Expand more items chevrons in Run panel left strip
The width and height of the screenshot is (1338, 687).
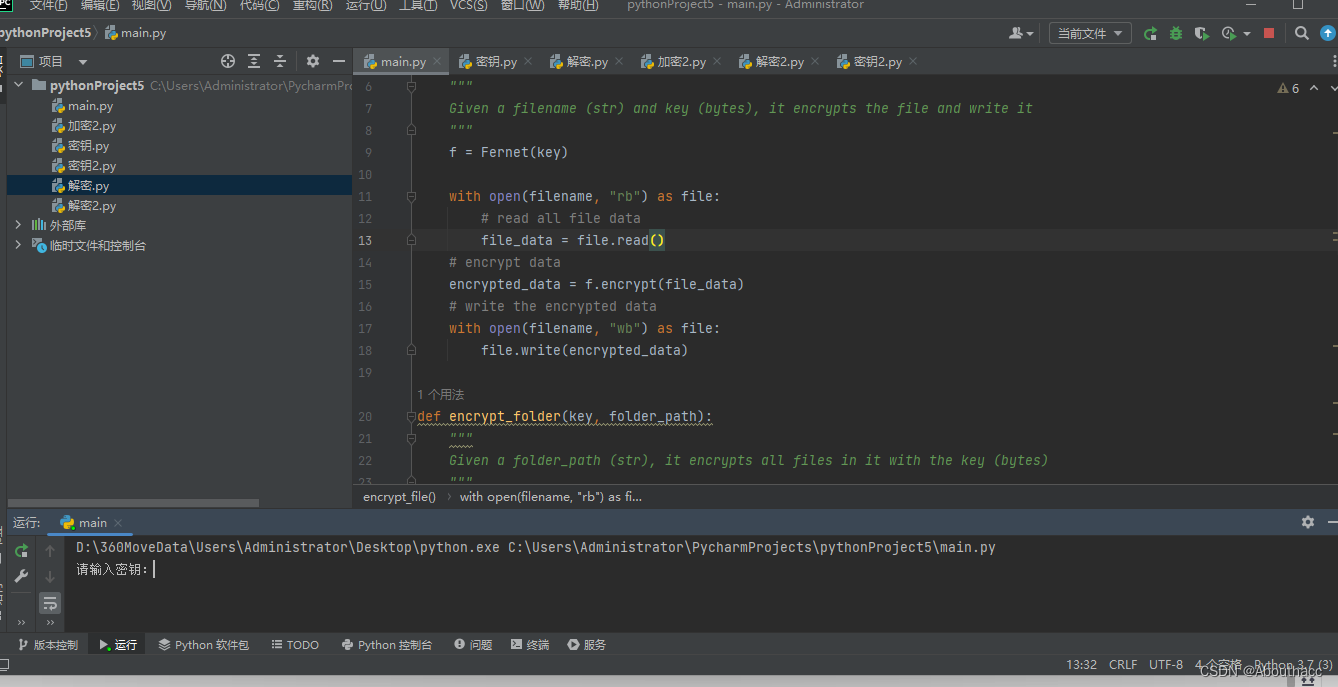[x=21, y=622]
